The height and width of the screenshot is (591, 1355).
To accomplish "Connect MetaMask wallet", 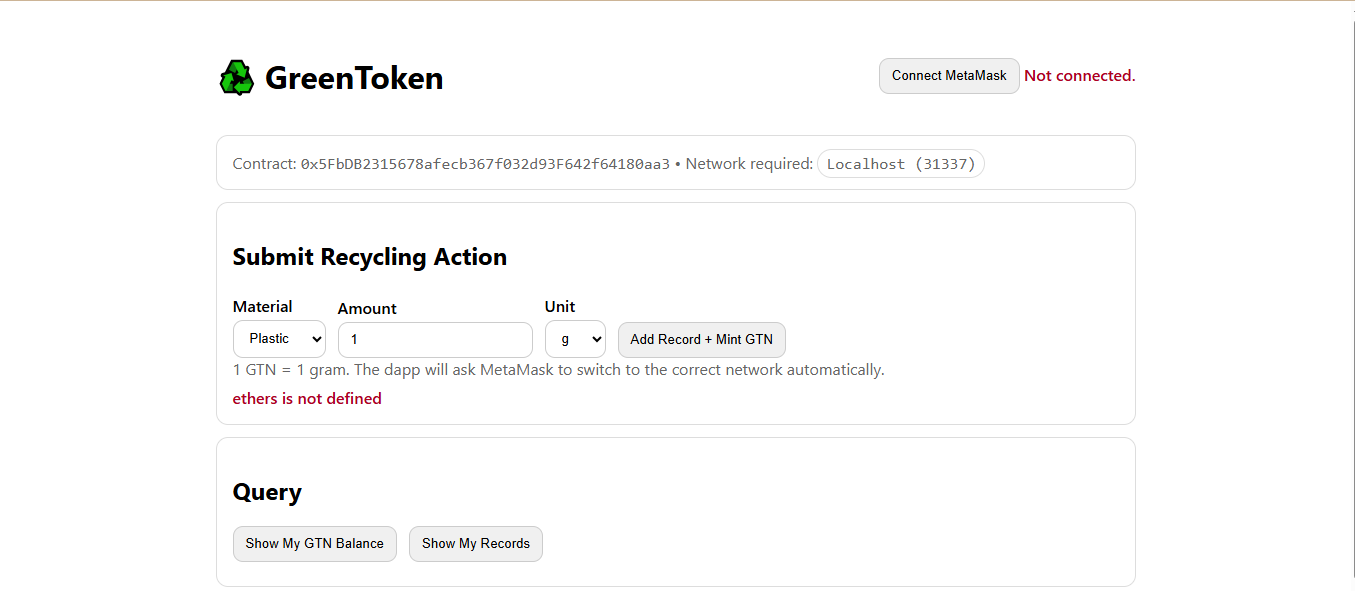I will 949,76.
